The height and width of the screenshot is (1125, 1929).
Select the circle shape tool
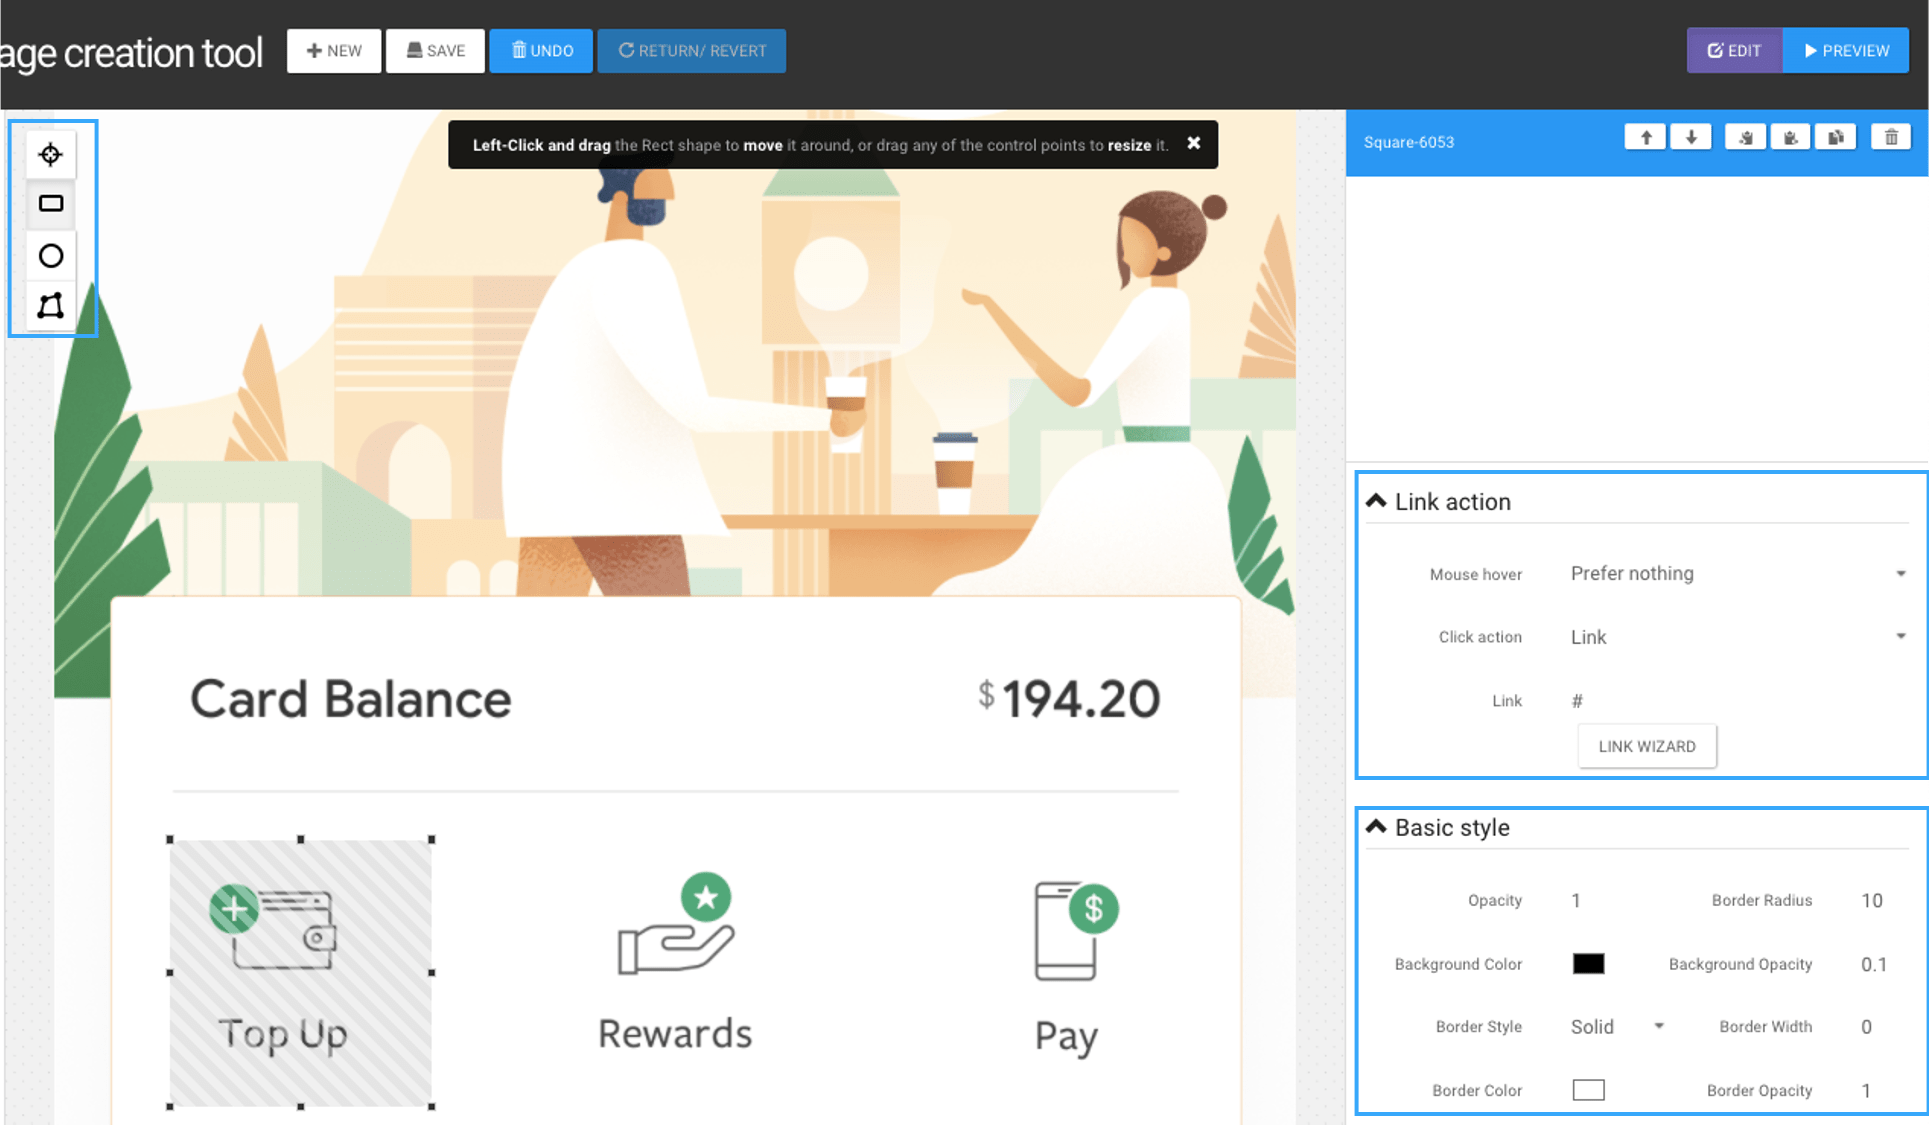pos(50,256)
